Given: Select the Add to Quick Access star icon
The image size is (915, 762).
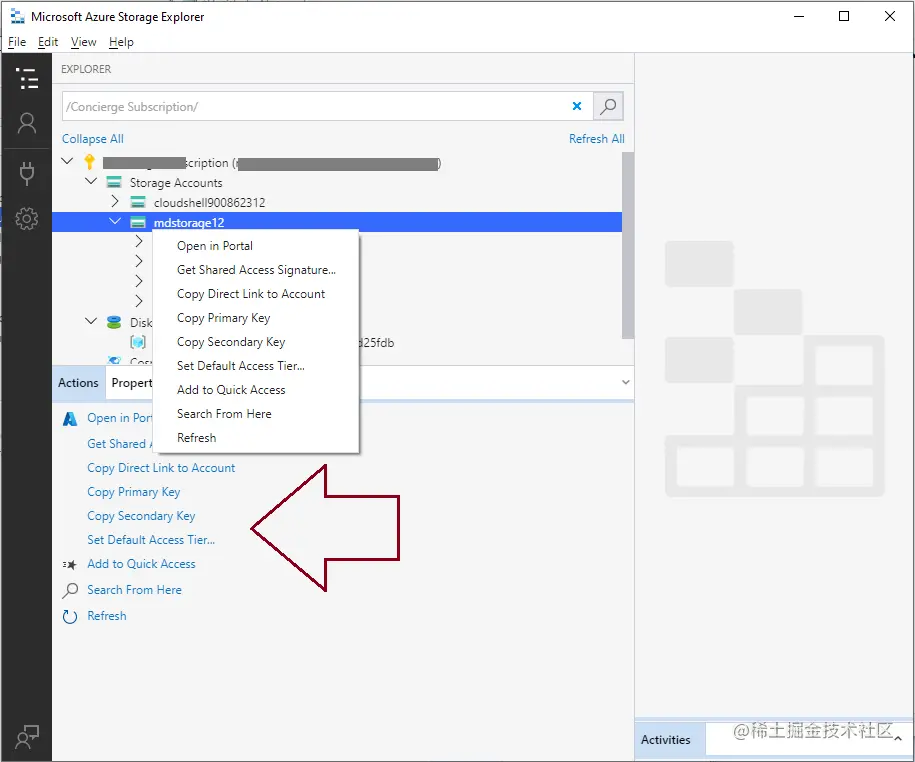Looking at the screenshot, I should click(70, 564).
